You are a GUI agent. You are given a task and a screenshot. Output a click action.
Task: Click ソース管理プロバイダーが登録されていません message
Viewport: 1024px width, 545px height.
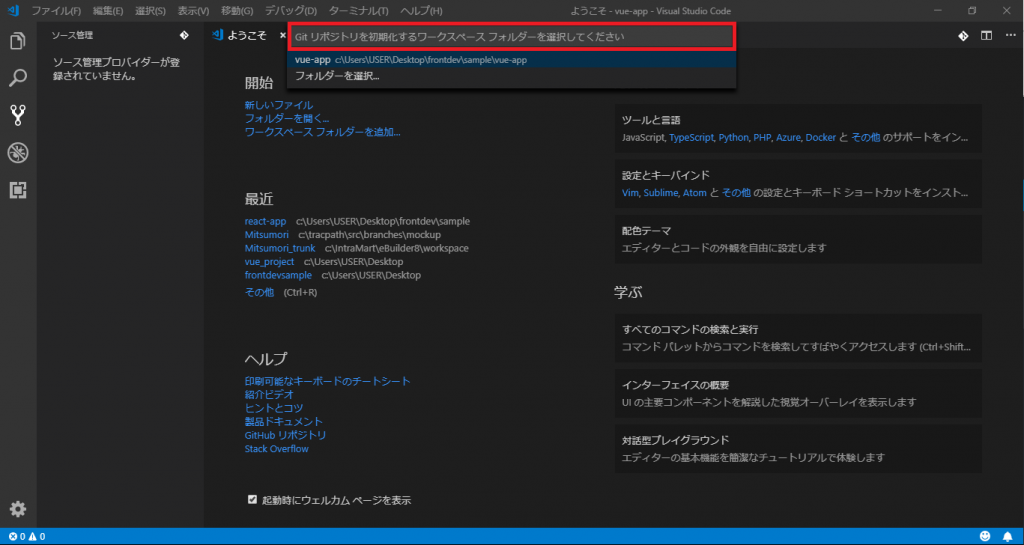[116, 69]
